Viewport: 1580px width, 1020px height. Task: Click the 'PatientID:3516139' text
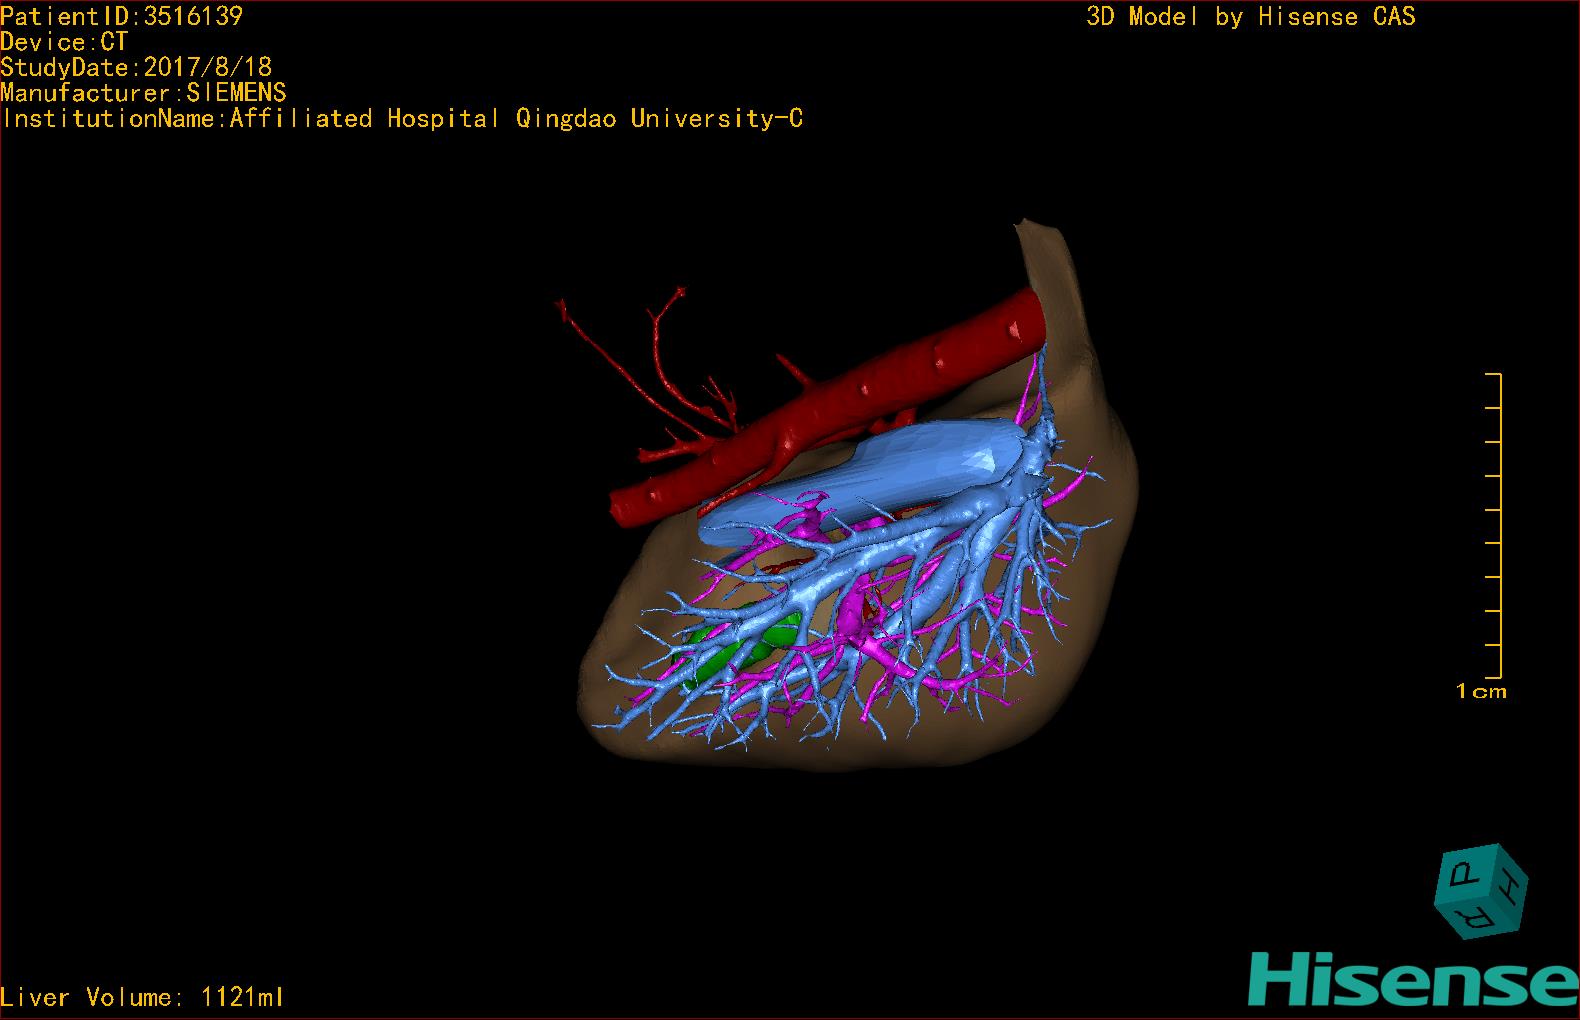click(x=122, y=16)
